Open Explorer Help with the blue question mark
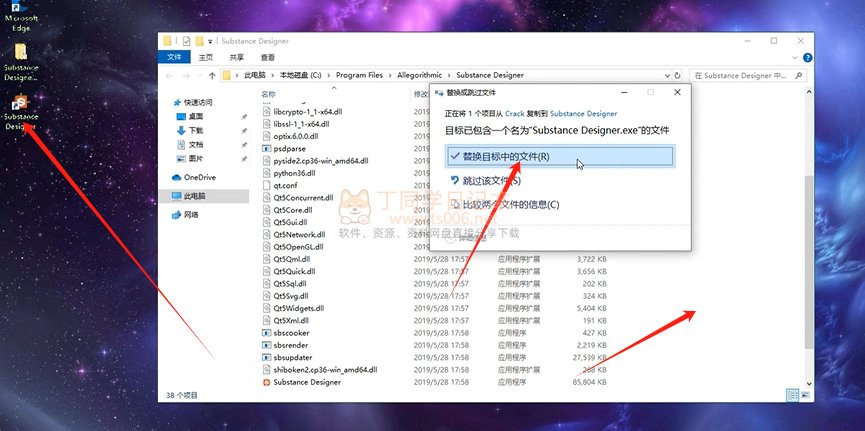 pos(807,57)
